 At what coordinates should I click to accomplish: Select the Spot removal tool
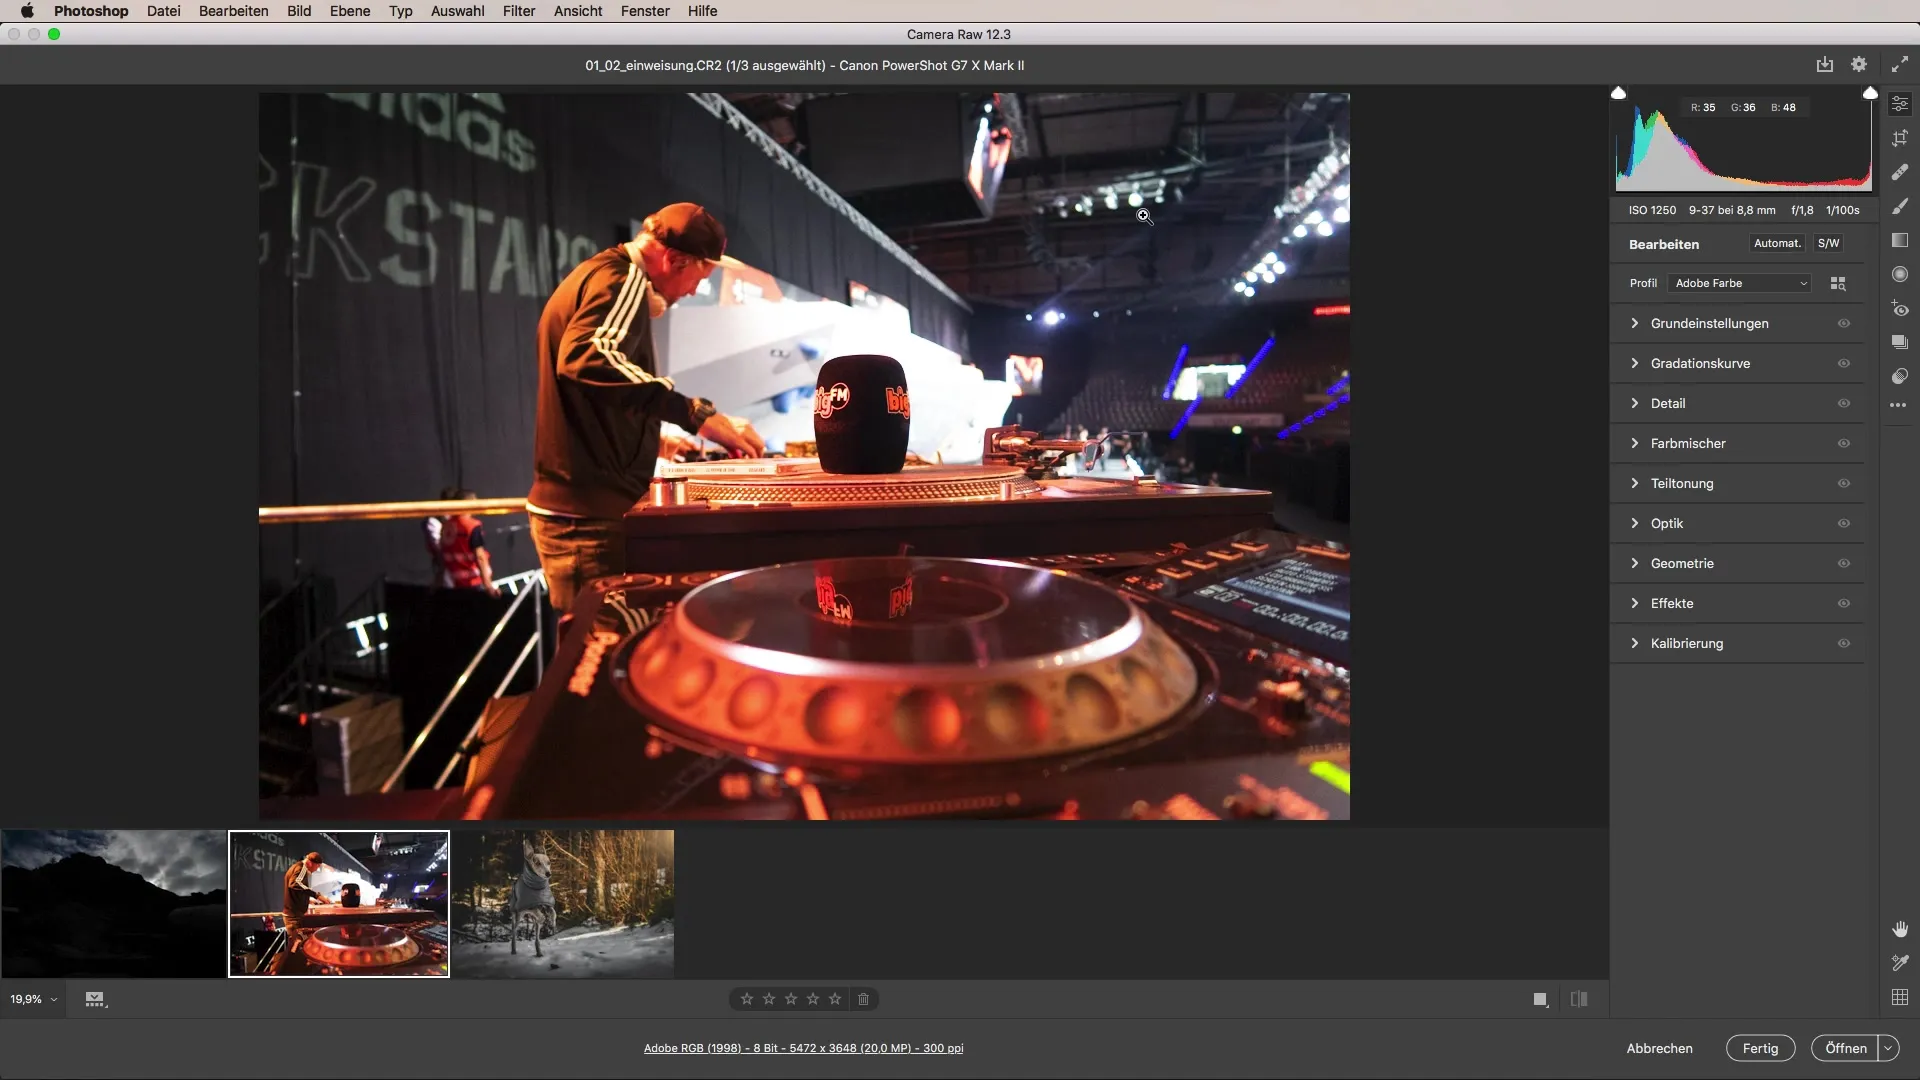tap(1900, 172)
